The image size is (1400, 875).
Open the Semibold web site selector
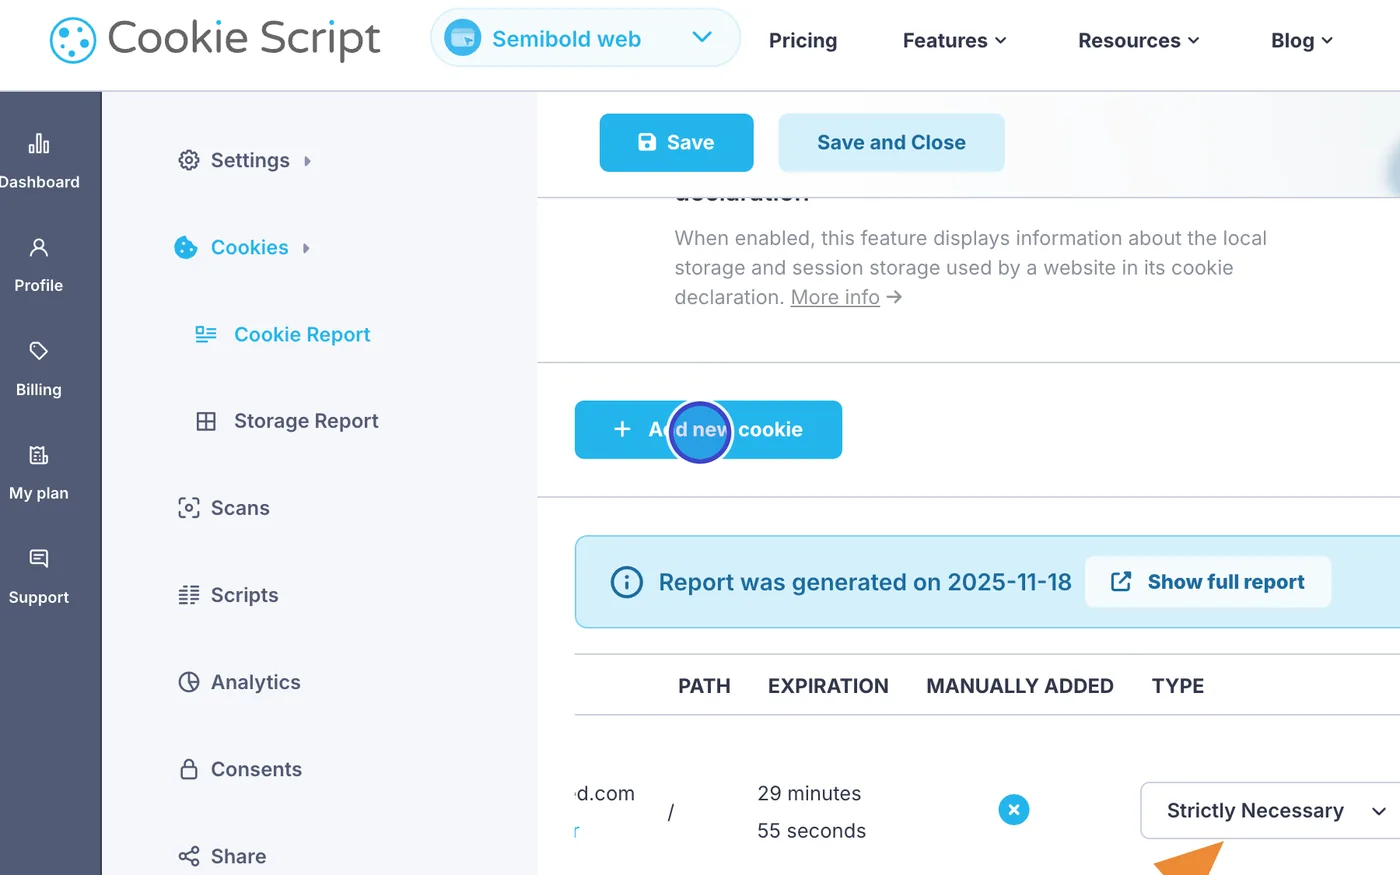point(585,39)
